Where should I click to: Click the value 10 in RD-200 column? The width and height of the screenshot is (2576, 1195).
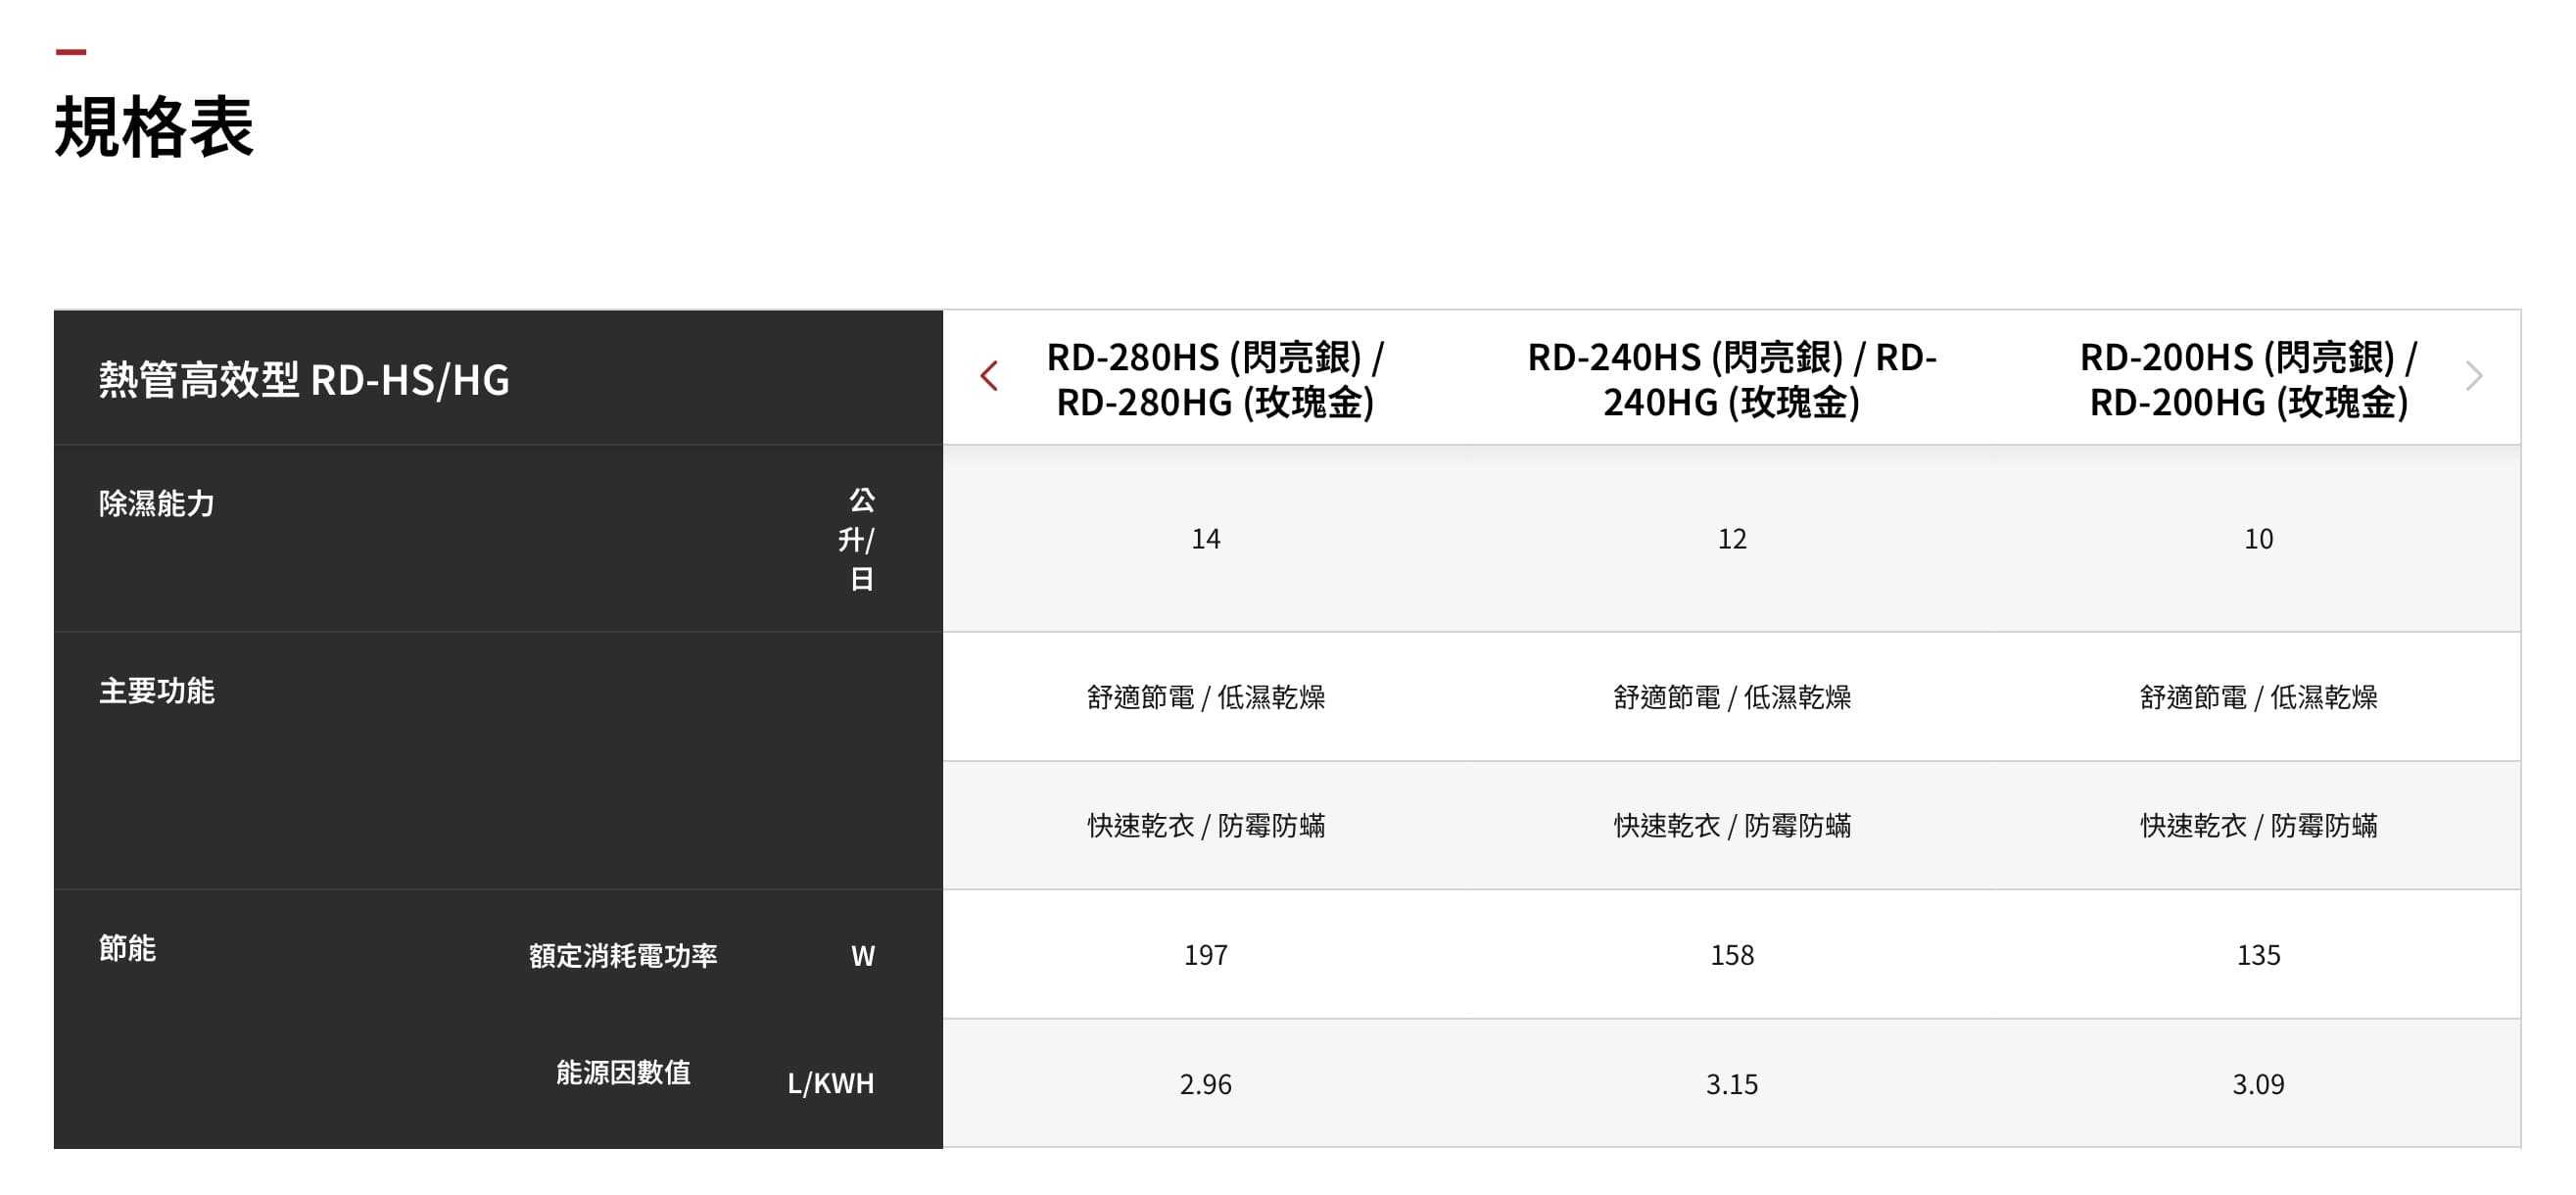[2258, 539]
